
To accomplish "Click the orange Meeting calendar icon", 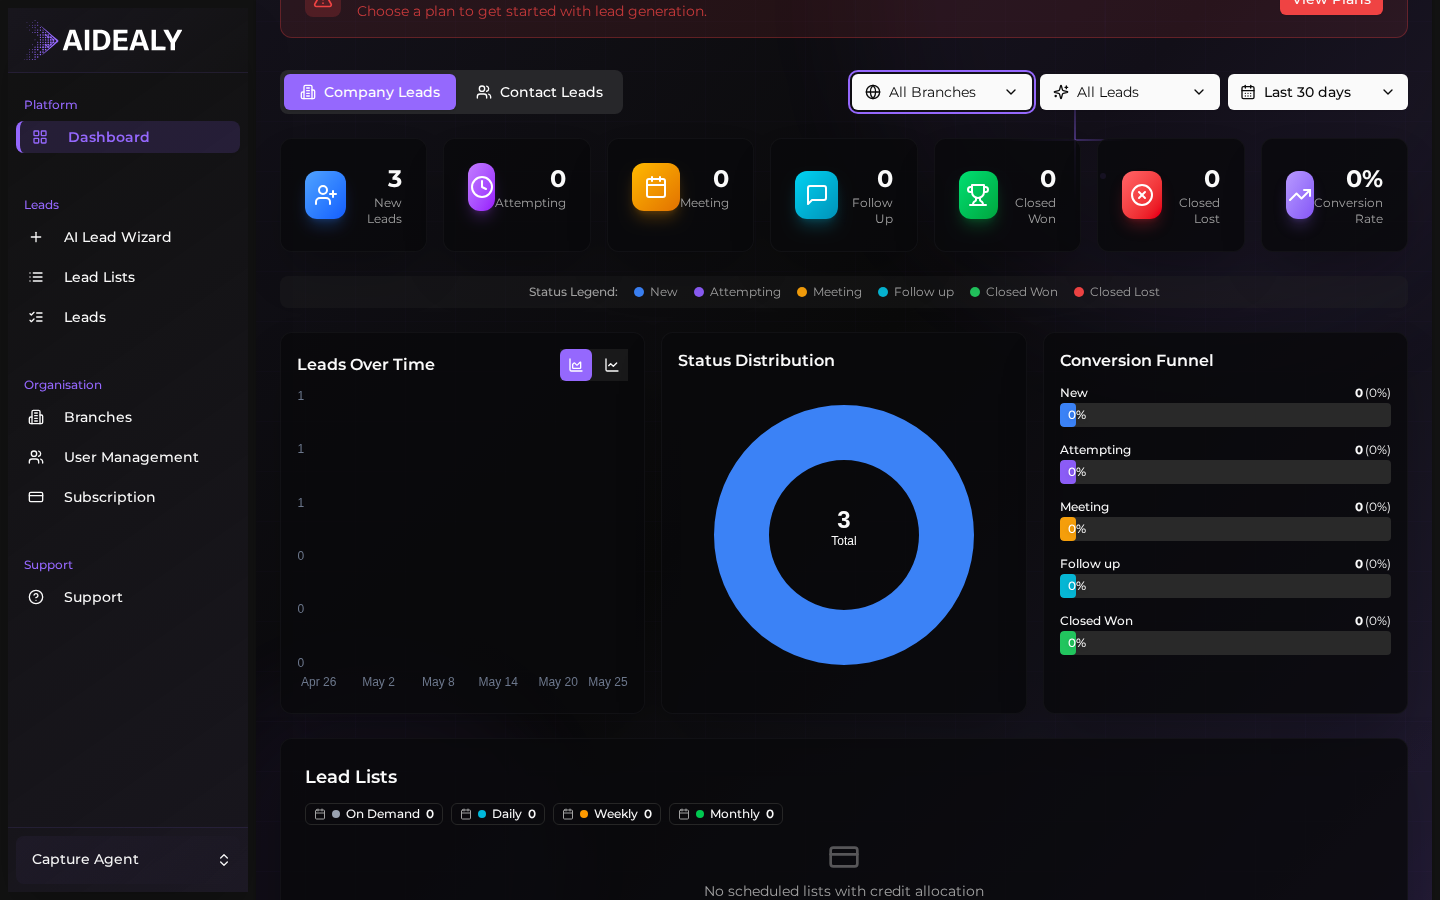I will click(x=656, y=187).
